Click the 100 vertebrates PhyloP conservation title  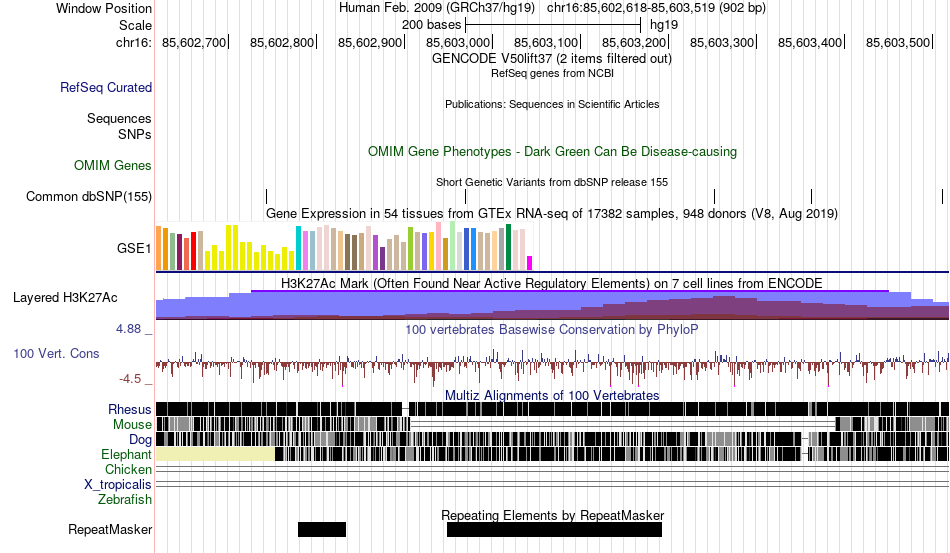tap(552, 329)
